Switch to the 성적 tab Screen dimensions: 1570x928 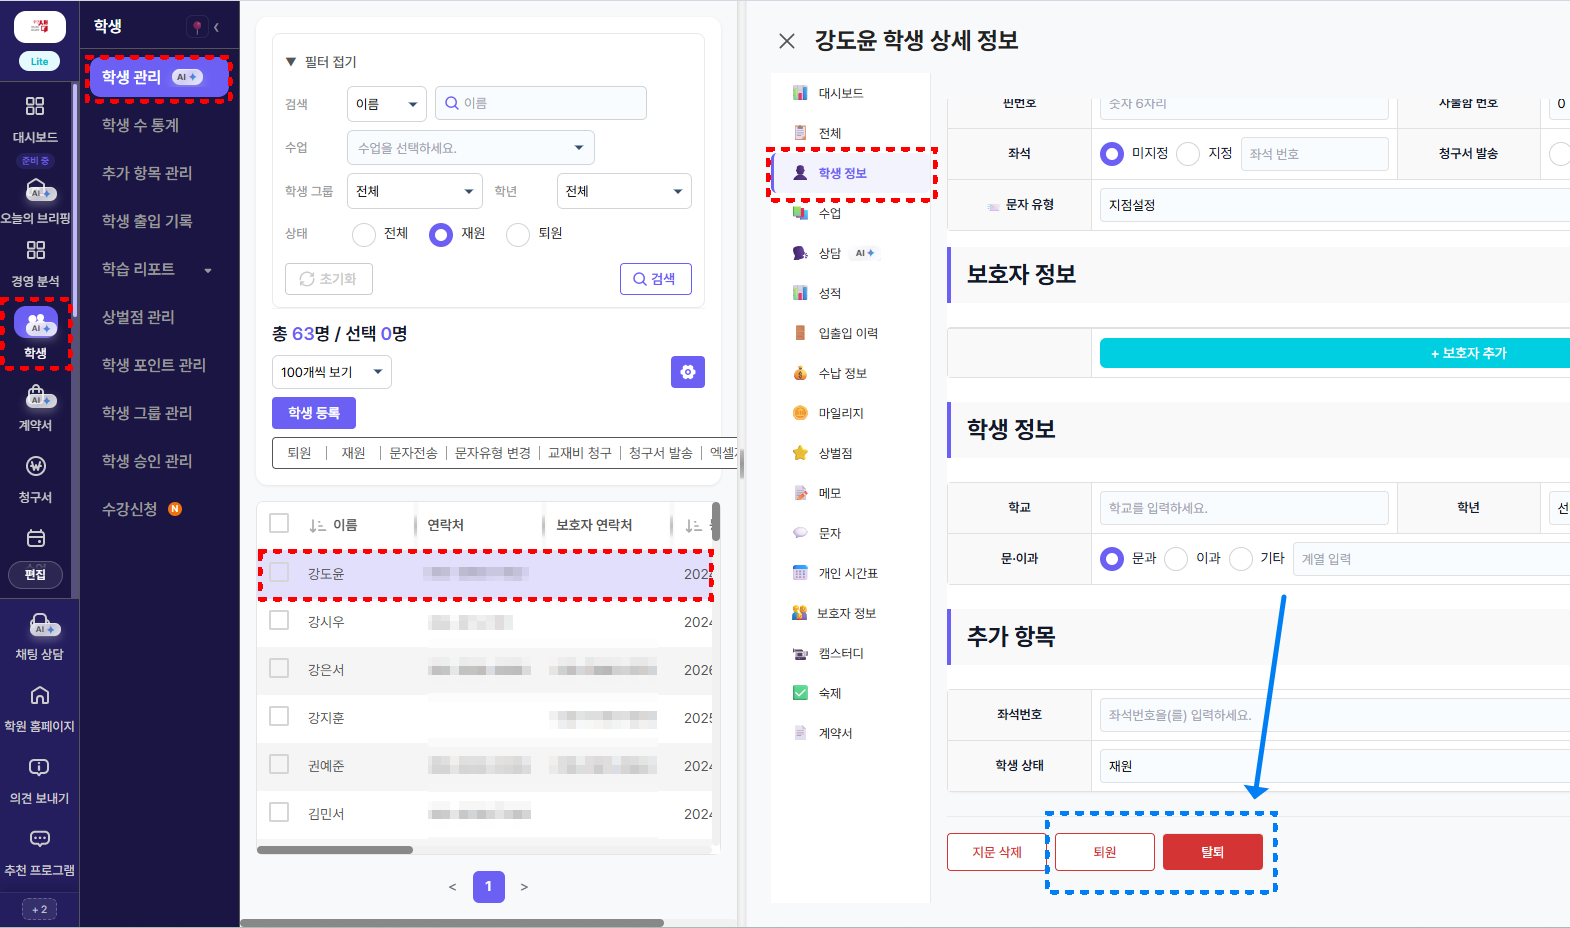click(830, 293)
